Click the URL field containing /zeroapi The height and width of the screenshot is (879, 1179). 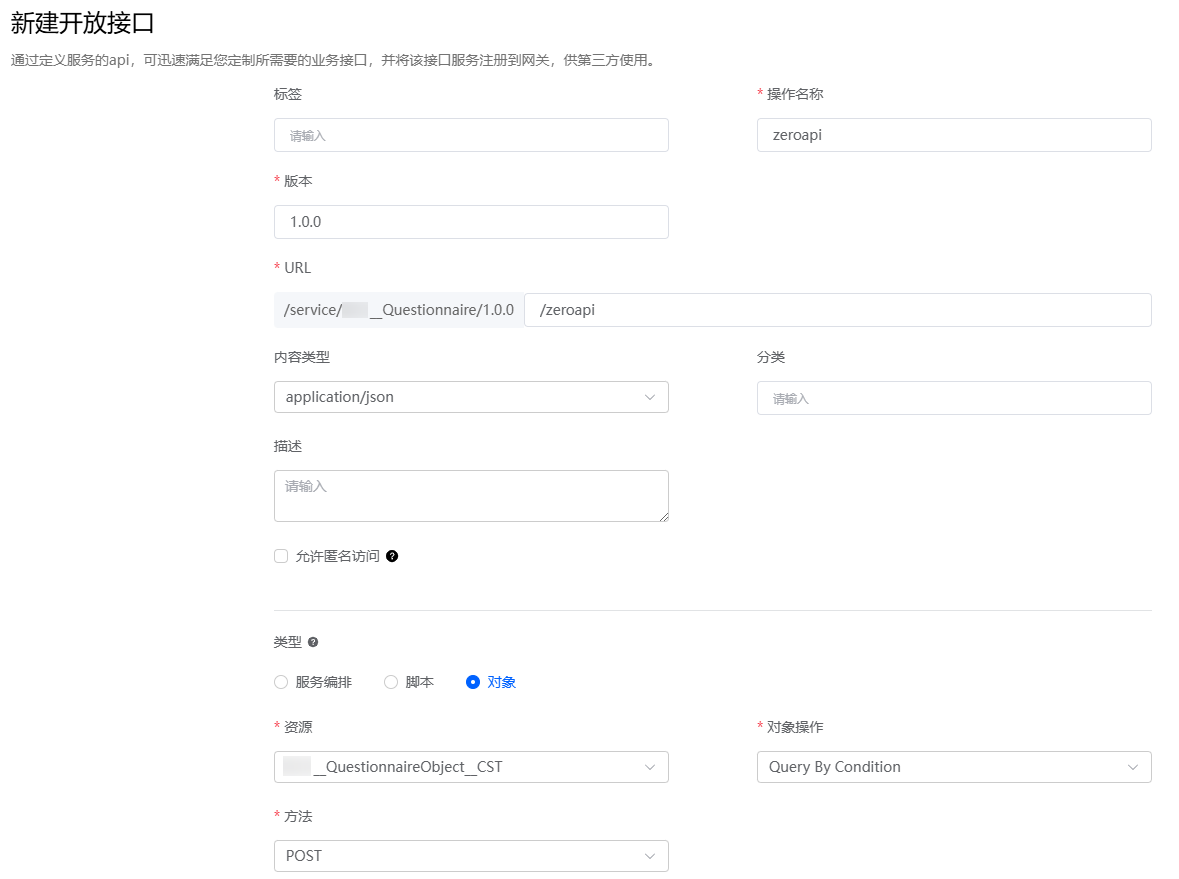click(838, 310)
